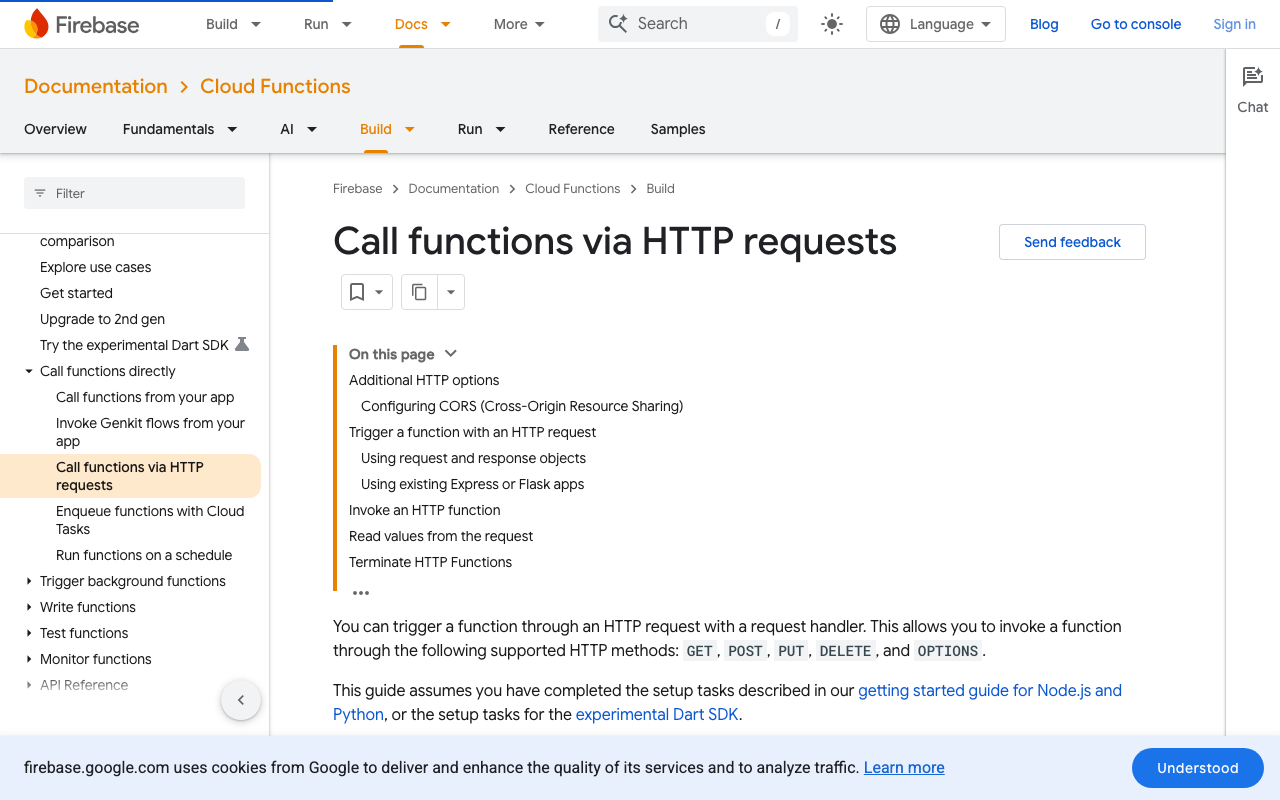Click the Search input field
The height and width of the screenshot is (800, 1280).
point(698,24)
